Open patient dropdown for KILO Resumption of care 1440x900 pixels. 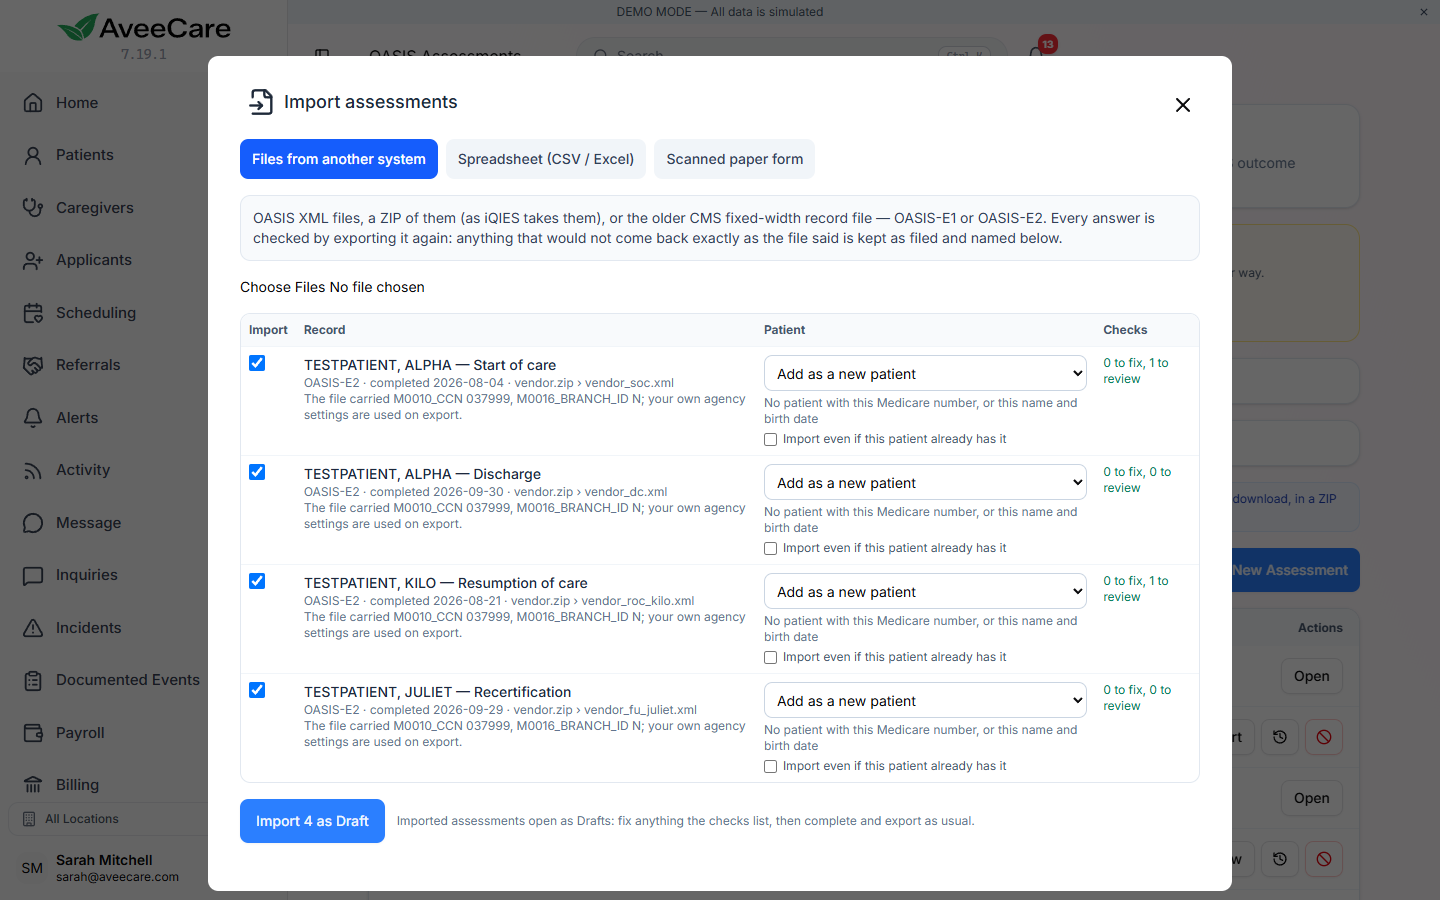tap(925, 592)
